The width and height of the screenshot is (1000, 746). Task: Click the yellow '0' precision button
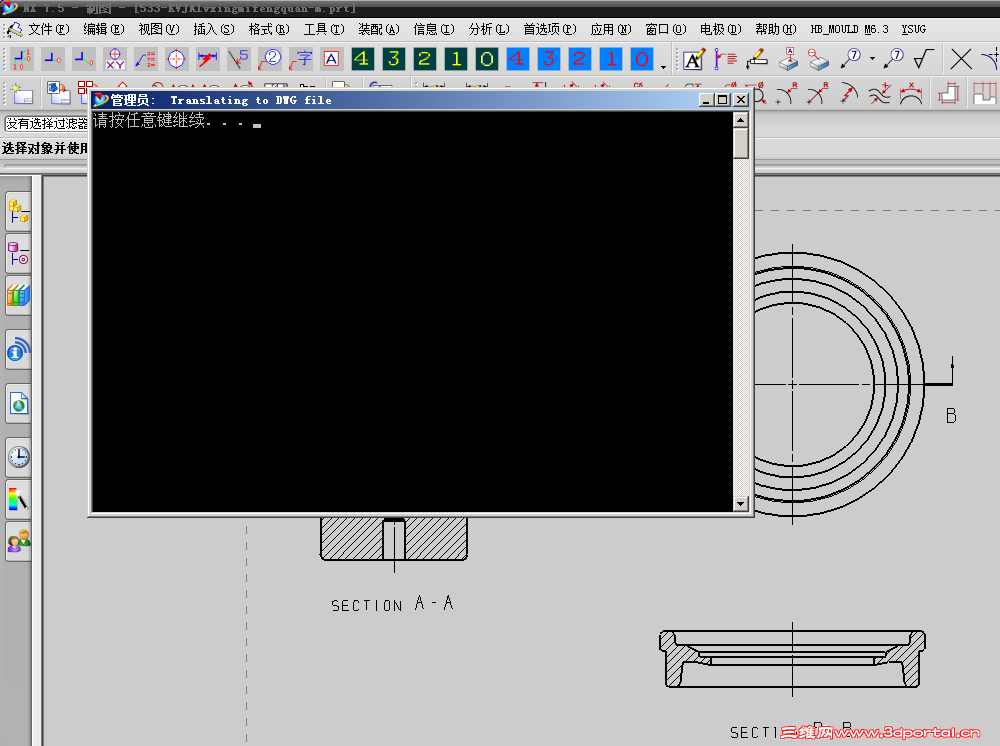click(x=487, y=59)
